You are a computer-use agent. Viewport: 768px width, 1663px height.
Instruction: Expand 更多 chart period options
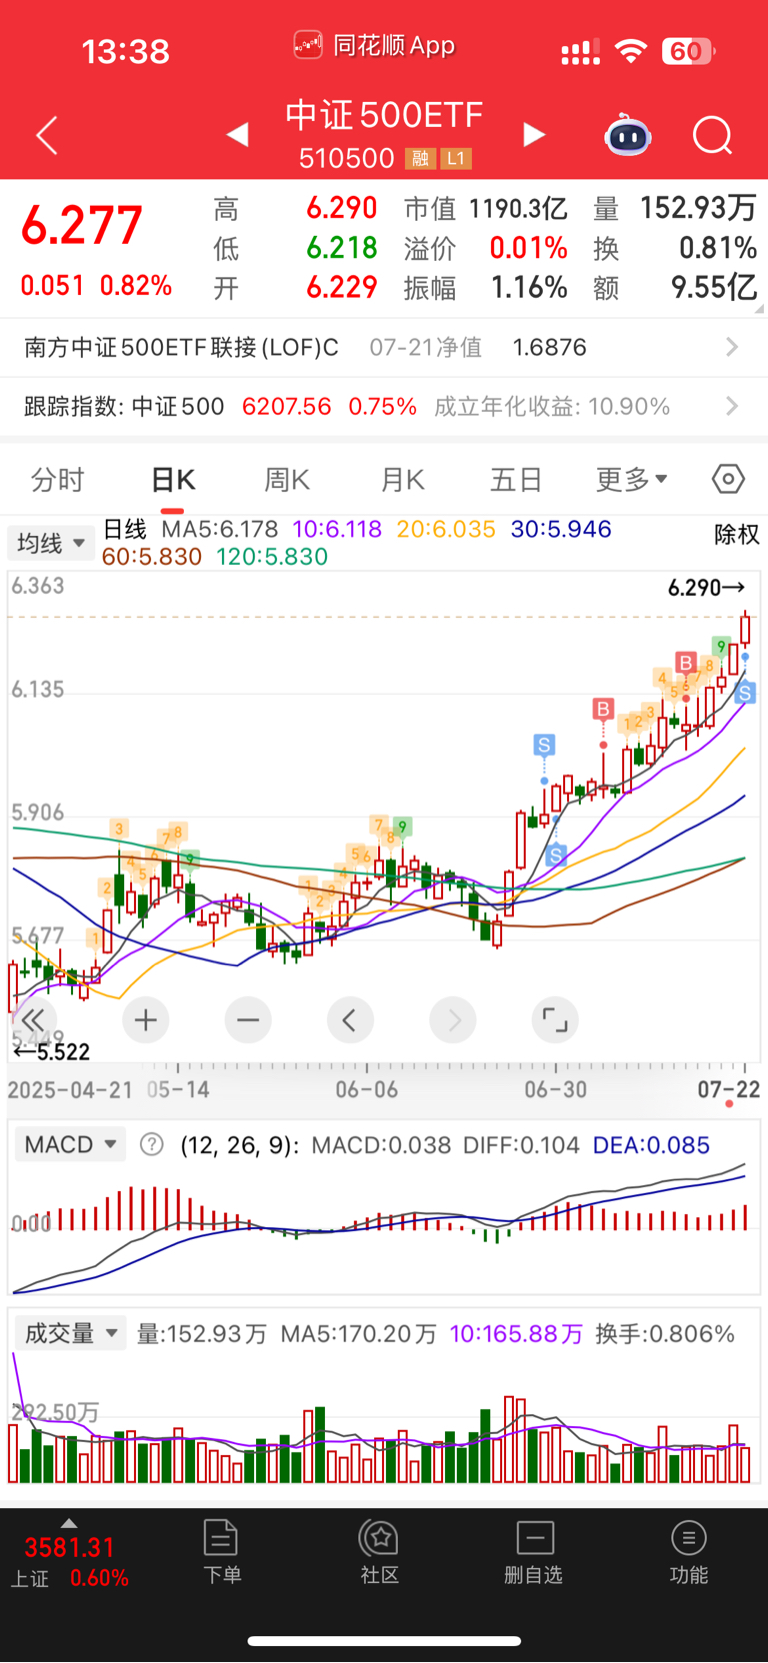tap(632, 480)
